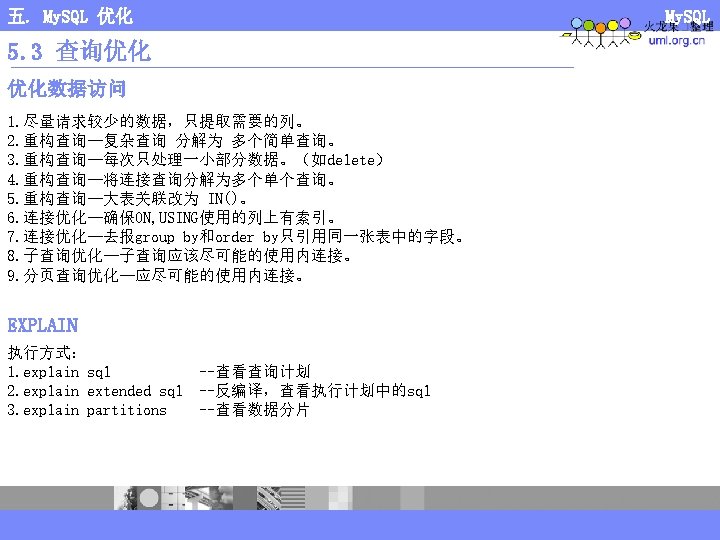Select subheading '优化数据访问'
This screenshot has width=720, height=540.
(67, 89)
